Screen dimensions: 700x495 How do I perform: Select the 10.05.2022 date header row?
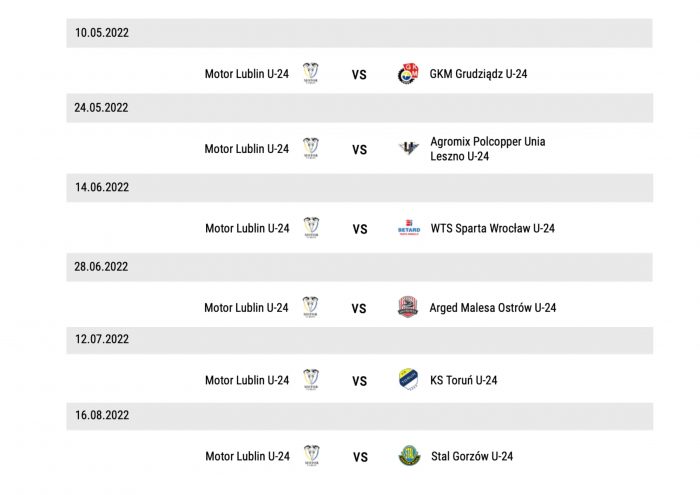point(359,33)
